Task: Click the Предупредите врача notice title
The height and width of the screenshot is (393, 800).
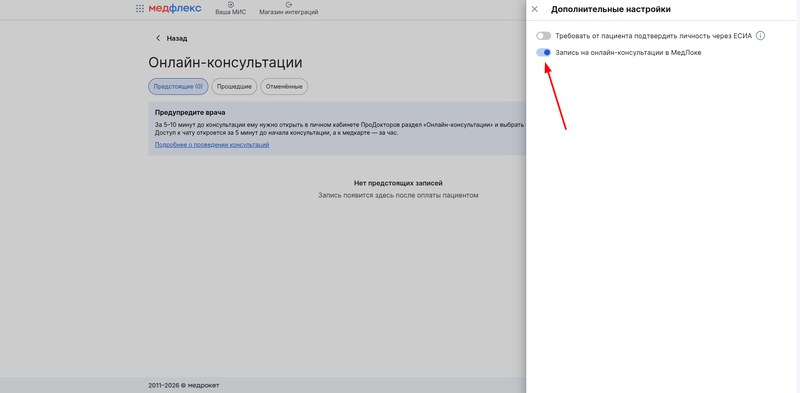Action: [190, 112]
